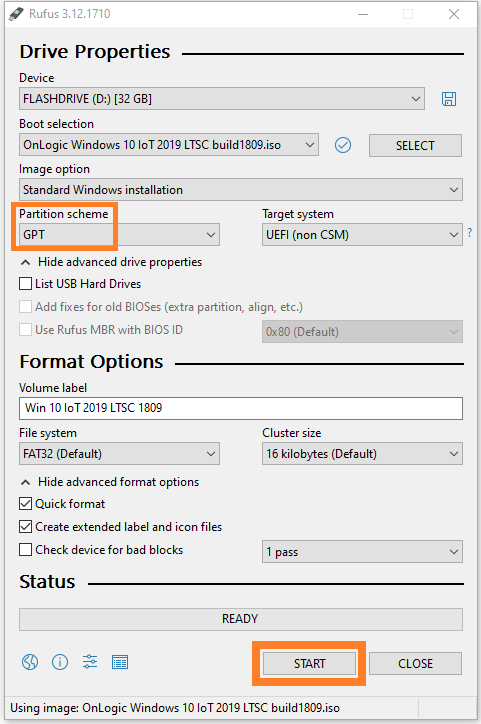Open the File system FAT32 dropdown
This screenshot has width=481, height=724.
pyautogui.click(x=119, y=453)
